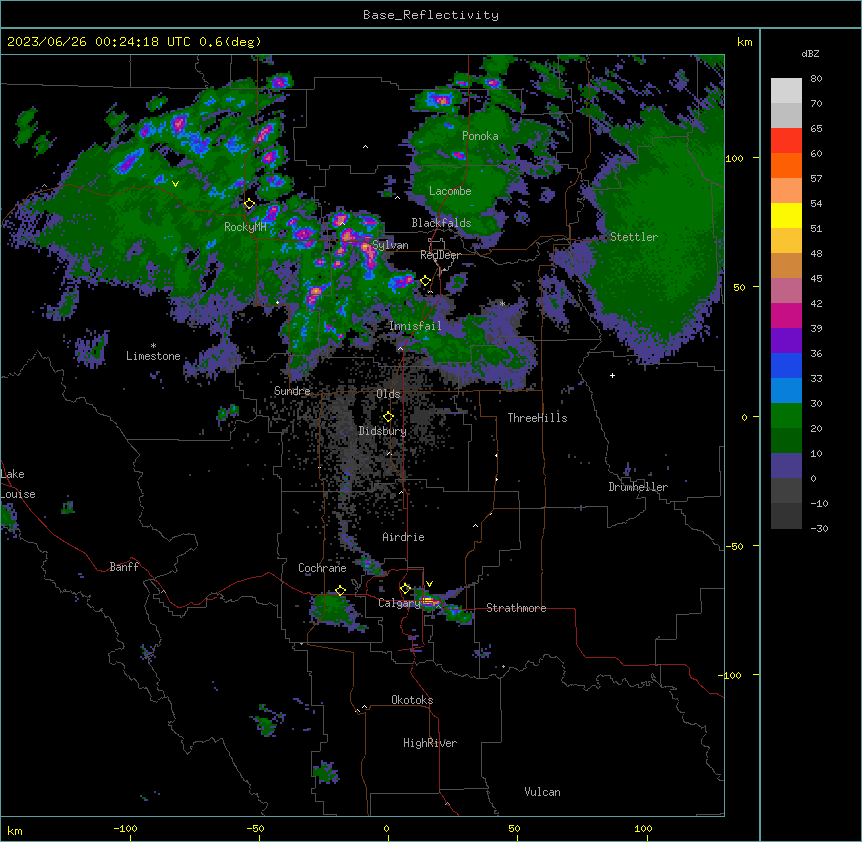This screenshot has height=842, width=862.
Task: Click the yellow V marker northeast of Calgary
Action: click(429, 584)
